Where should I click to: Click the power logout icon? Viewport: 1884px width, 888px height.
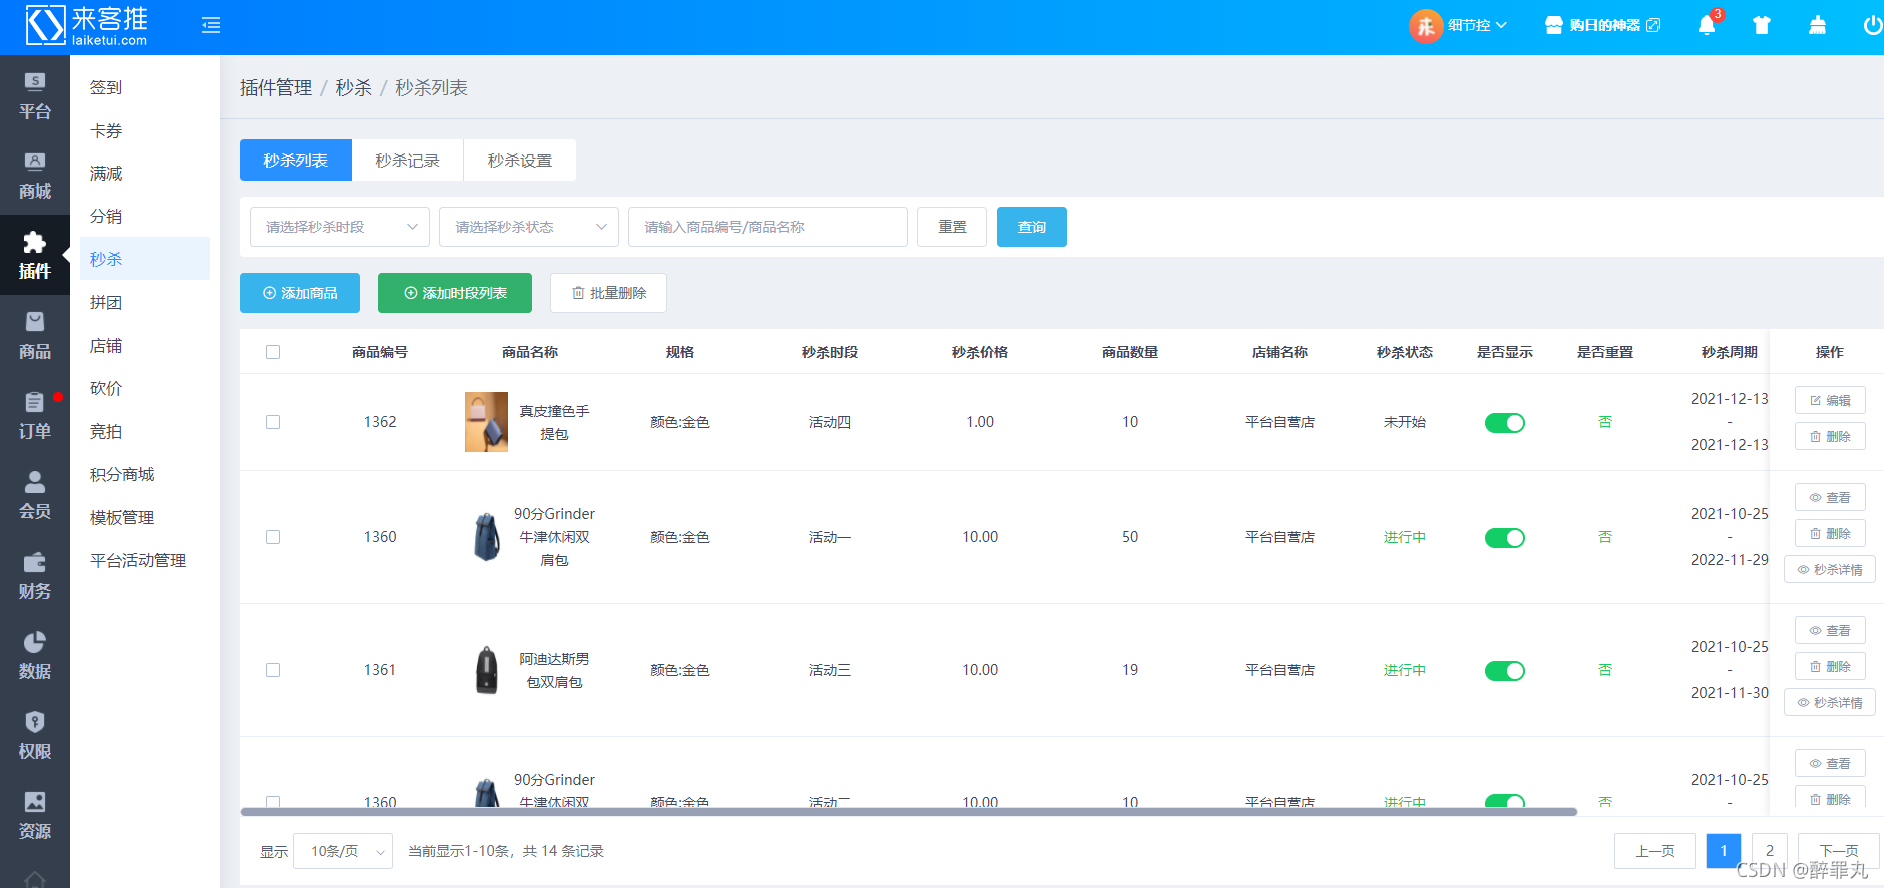click(1872, 26)
